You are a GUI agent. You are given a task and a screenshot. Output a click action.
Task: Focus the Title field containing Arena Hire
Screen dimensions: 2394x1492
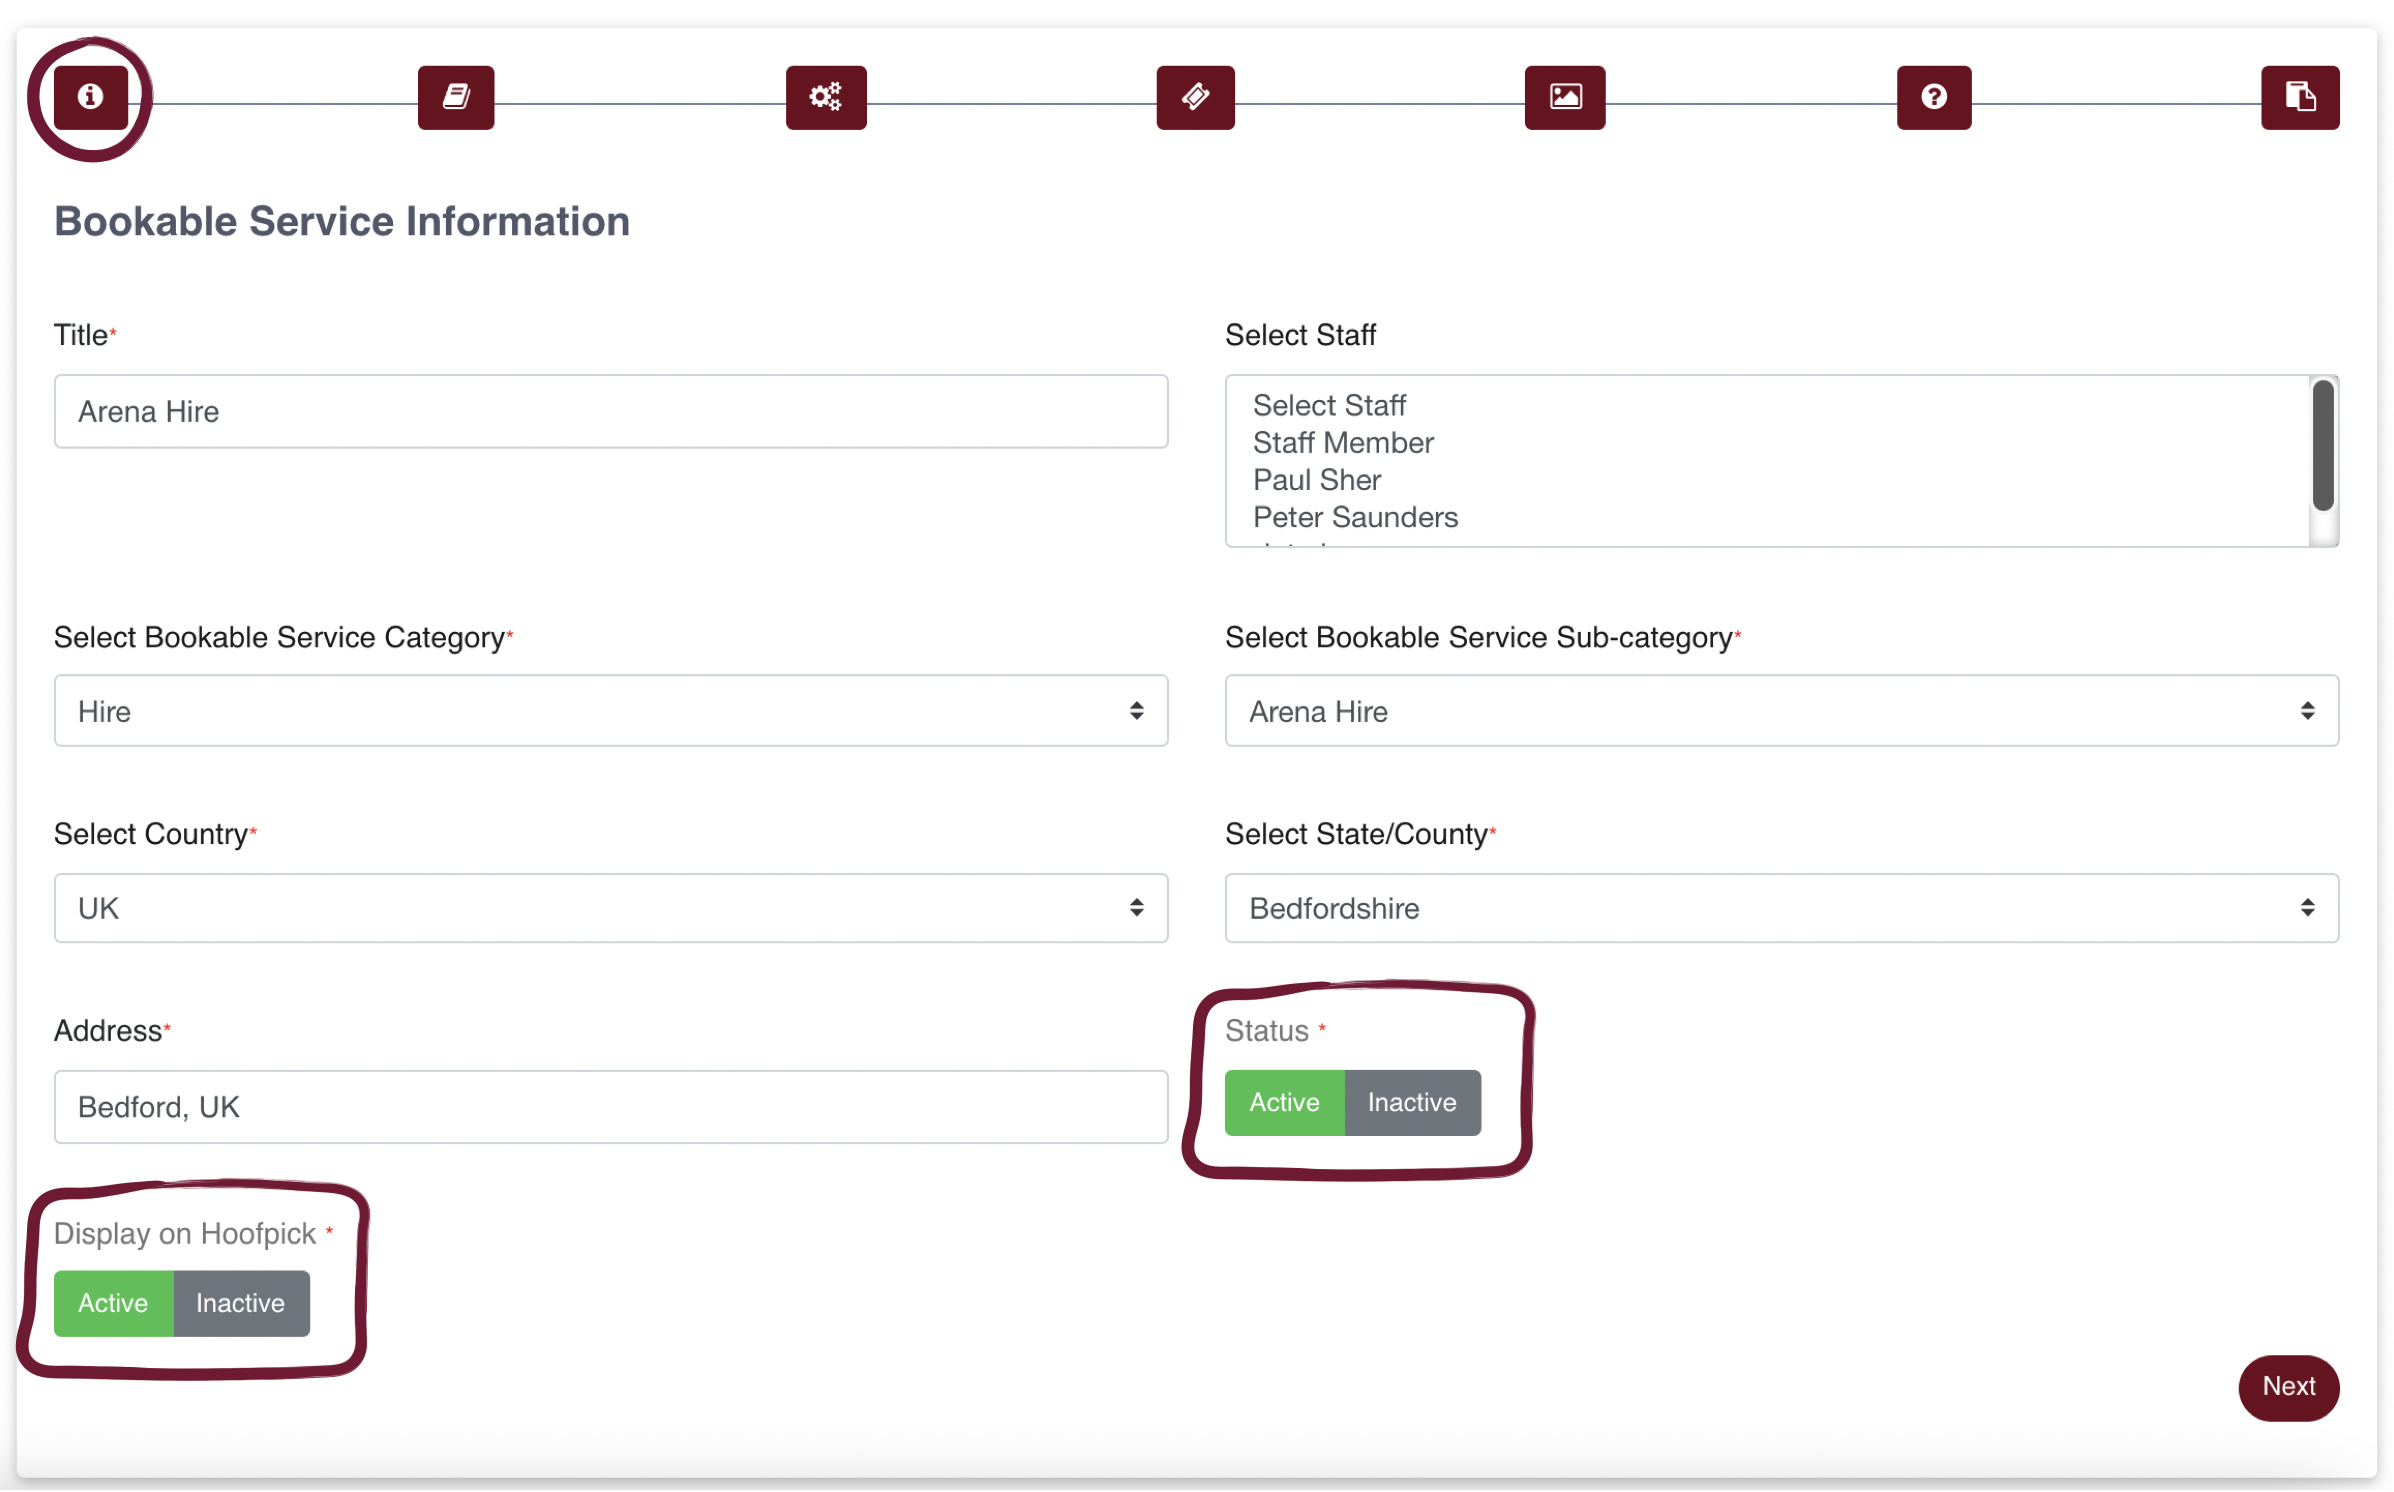click(611, 412)
